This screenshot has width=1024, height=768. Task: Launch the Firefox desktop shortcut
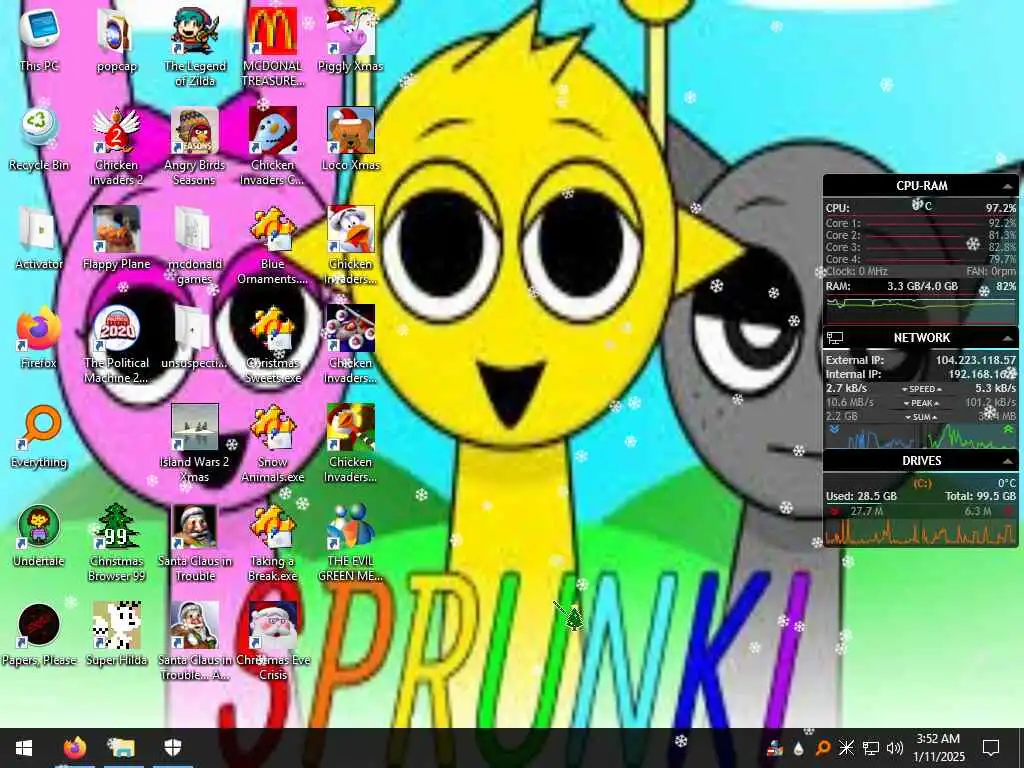[x=39, y=338]
